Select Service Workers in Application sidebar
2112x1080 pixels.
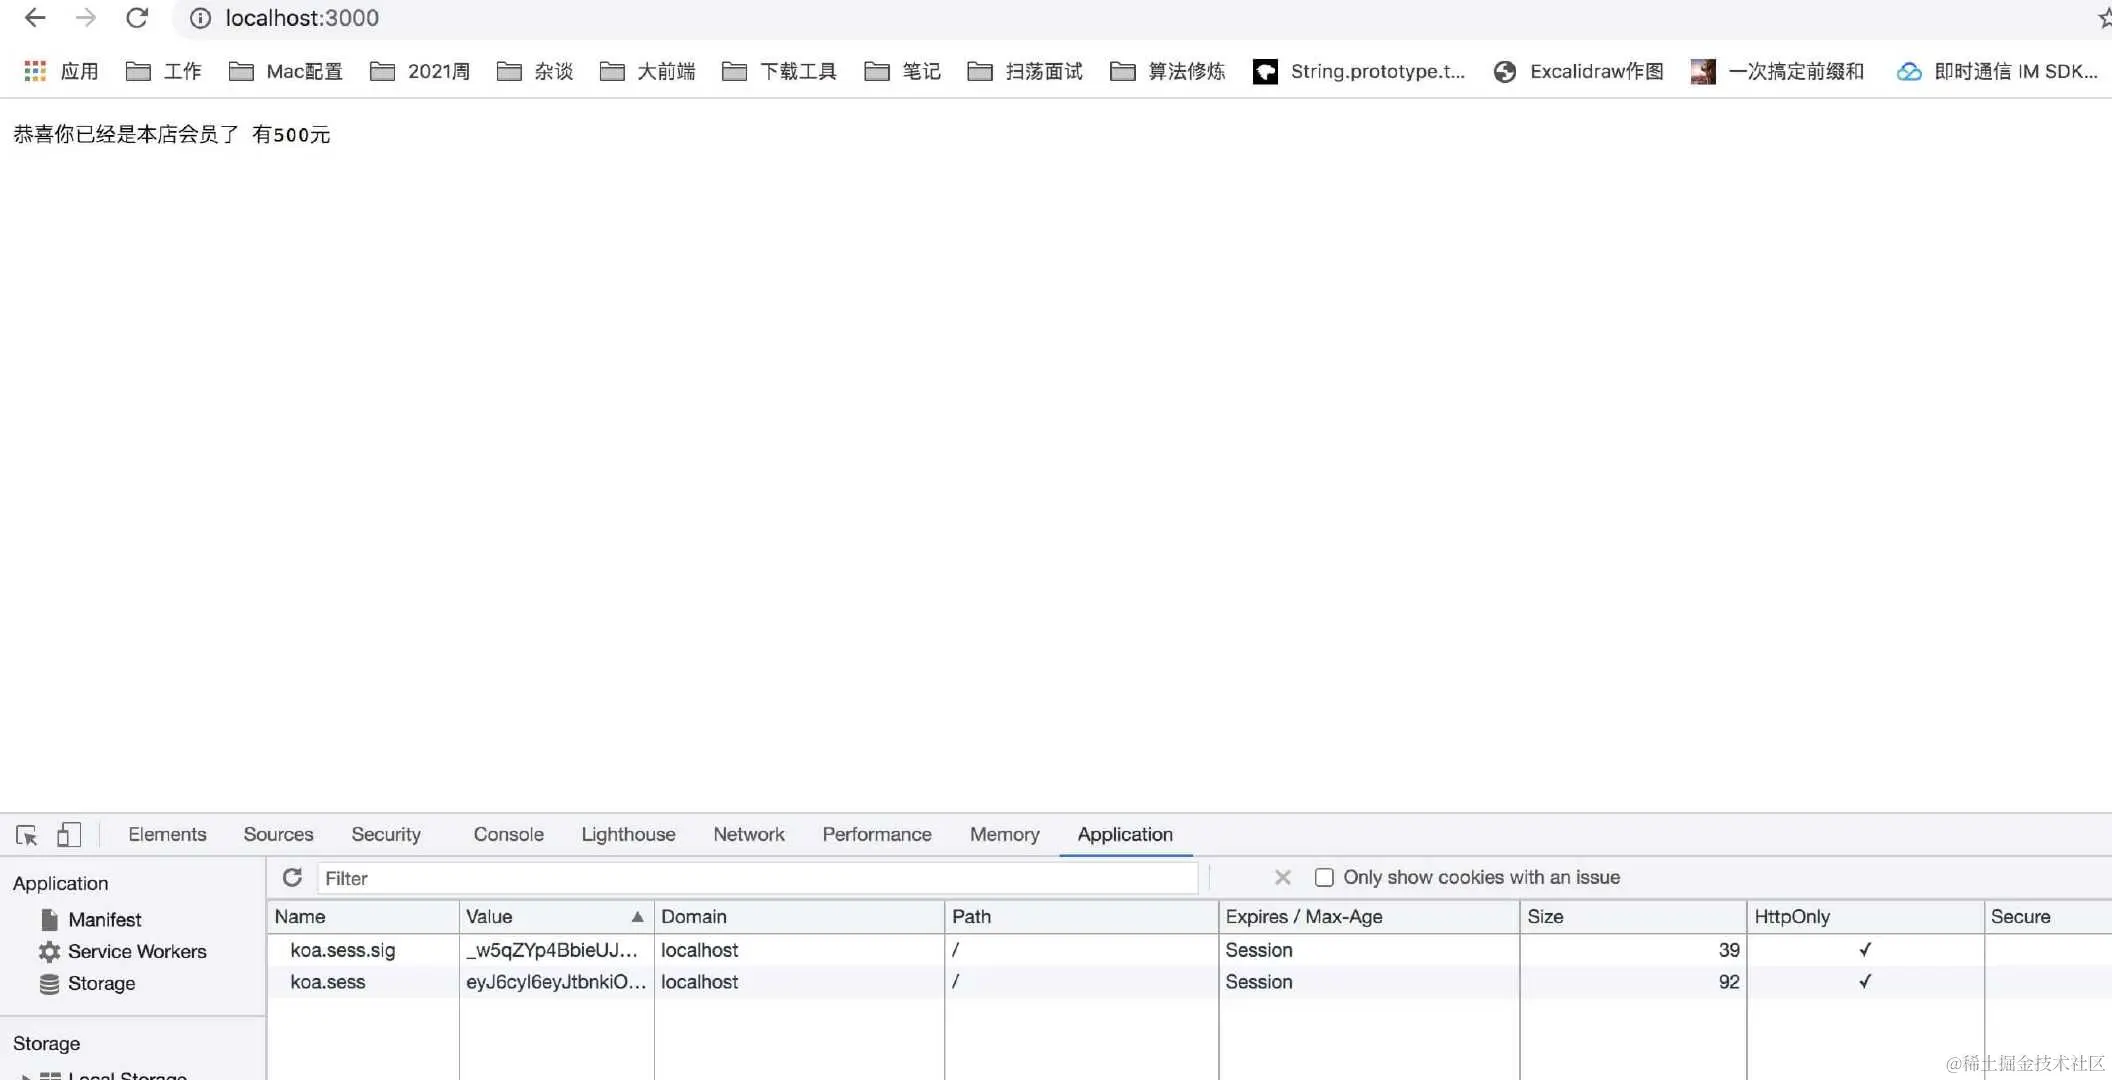136,952
